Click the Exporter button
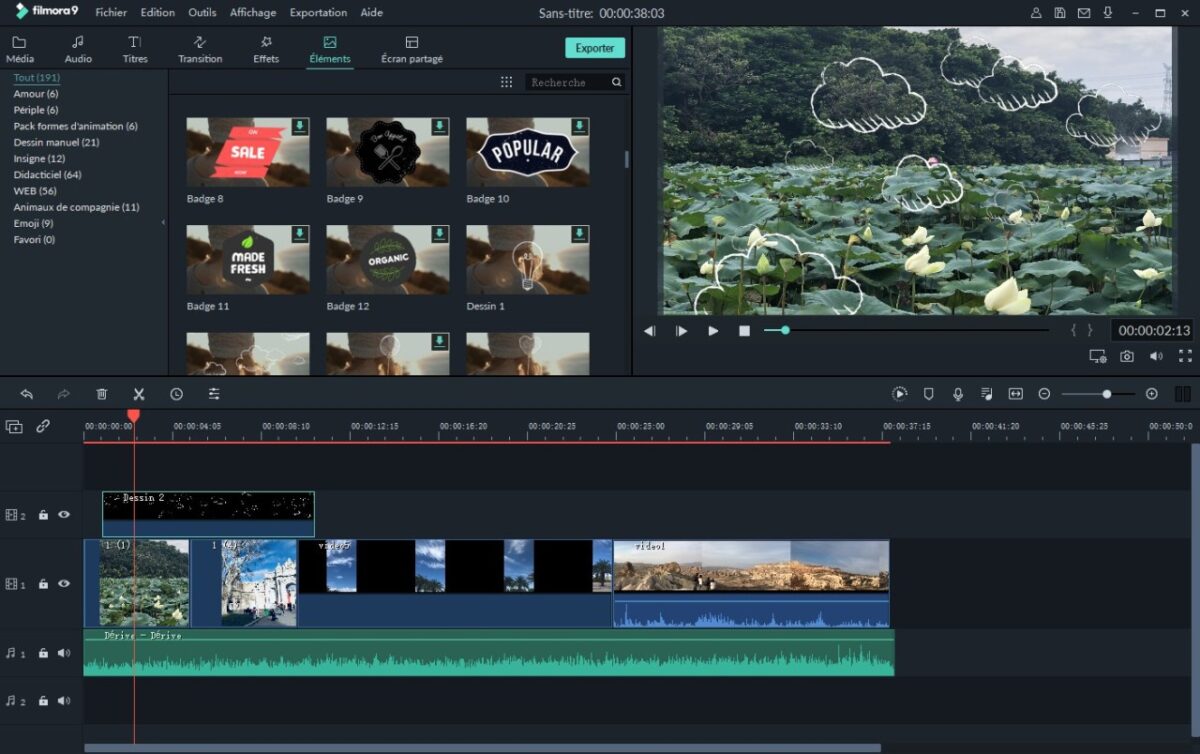The height and width of the screenshot is (754, 1200). pyautogui.click(x=595, y=48)
